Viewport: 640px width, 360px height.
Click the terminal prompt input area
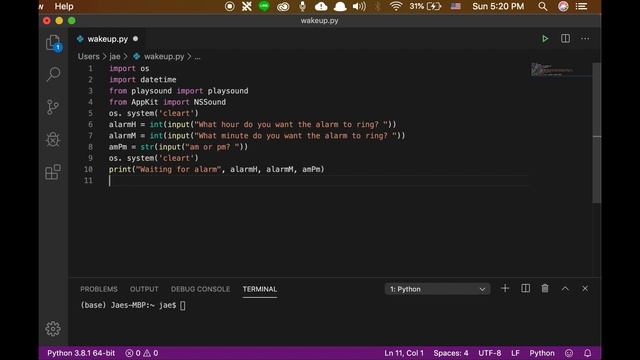click(182, 305)
